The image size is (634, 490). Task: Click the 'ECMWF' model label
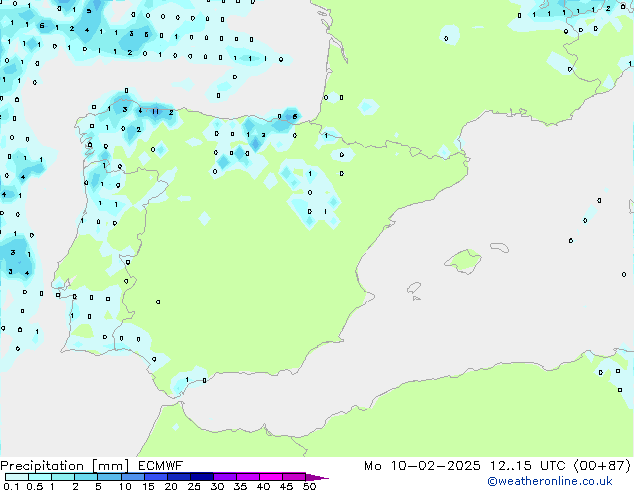click(161, 466)
